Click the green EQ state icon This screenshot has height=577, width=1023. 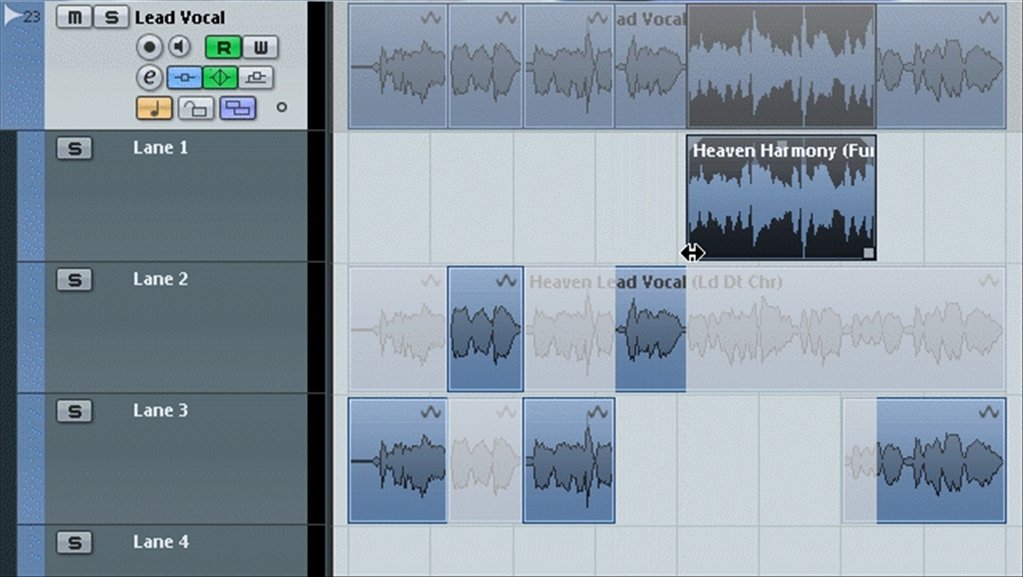click(220, 78)
